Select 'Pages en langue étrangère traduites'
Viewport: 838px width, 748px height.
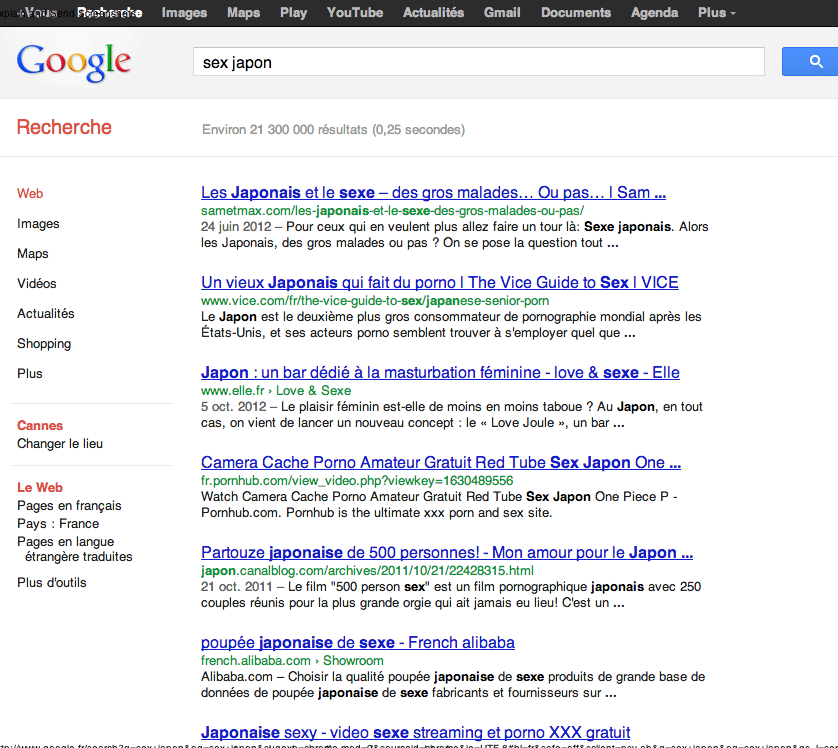(x=74, y=549)
